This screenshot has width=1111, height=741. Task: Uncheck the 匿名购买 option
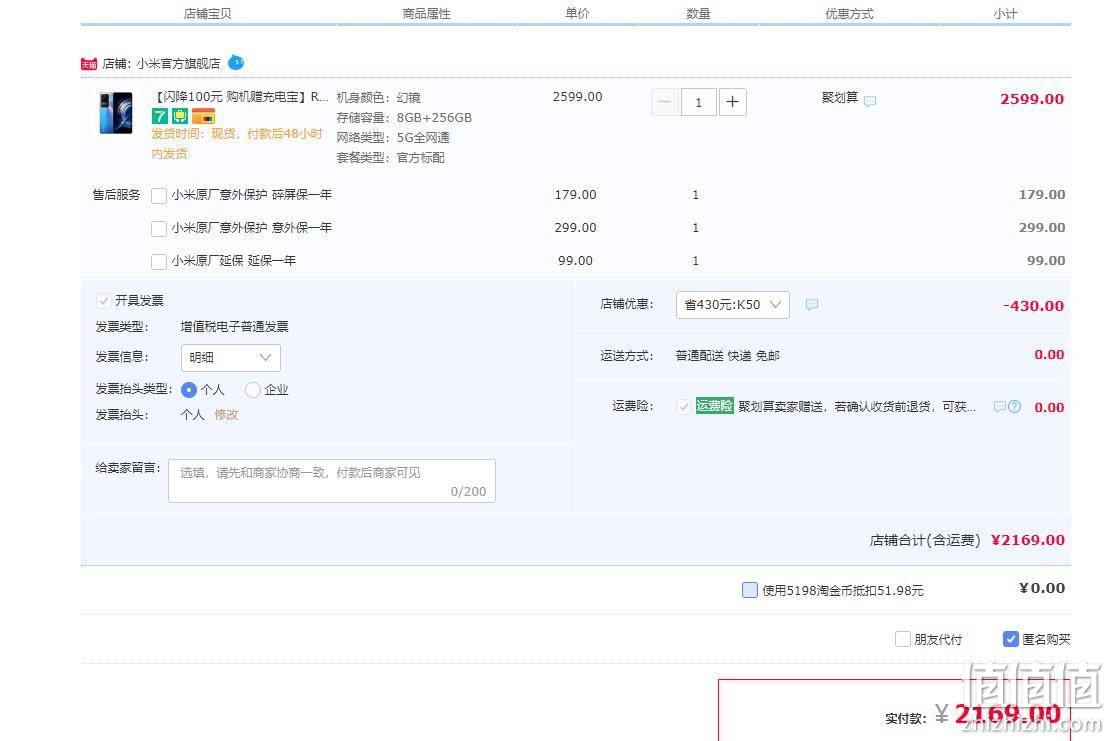point(1011,639)
